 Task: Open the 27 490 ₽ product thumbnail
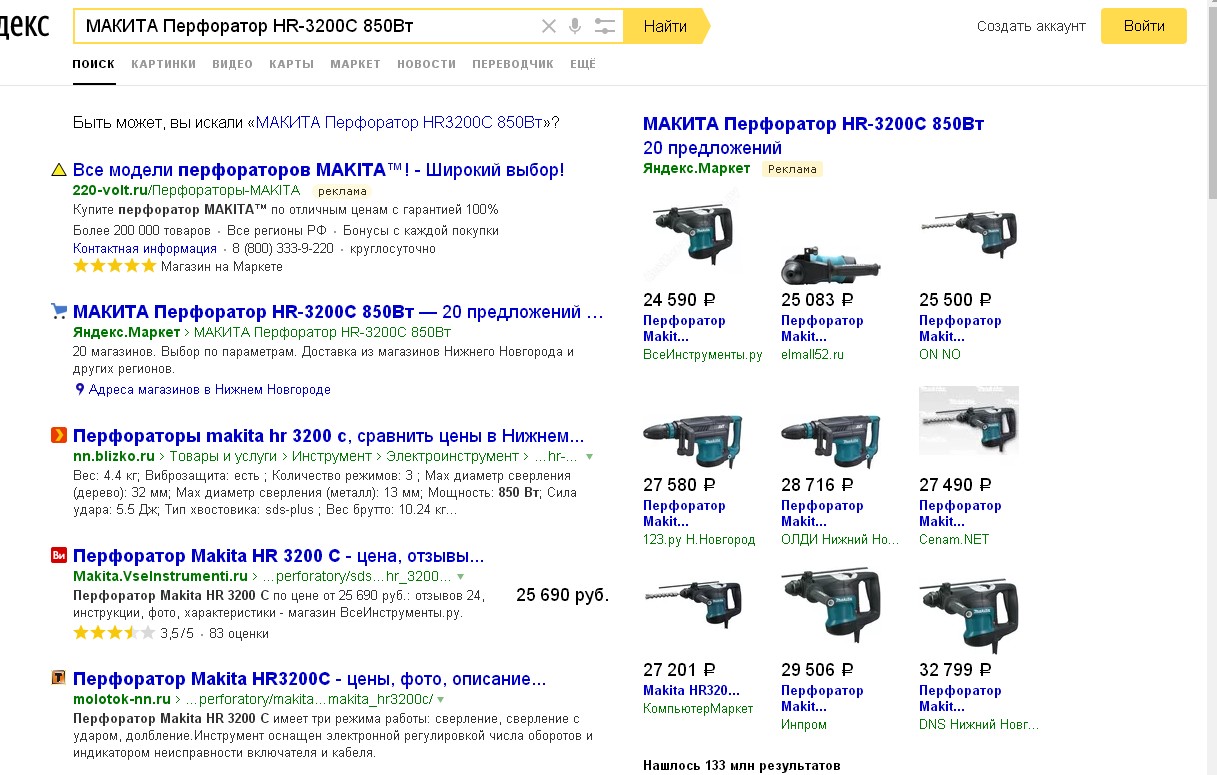click(969, 421)
